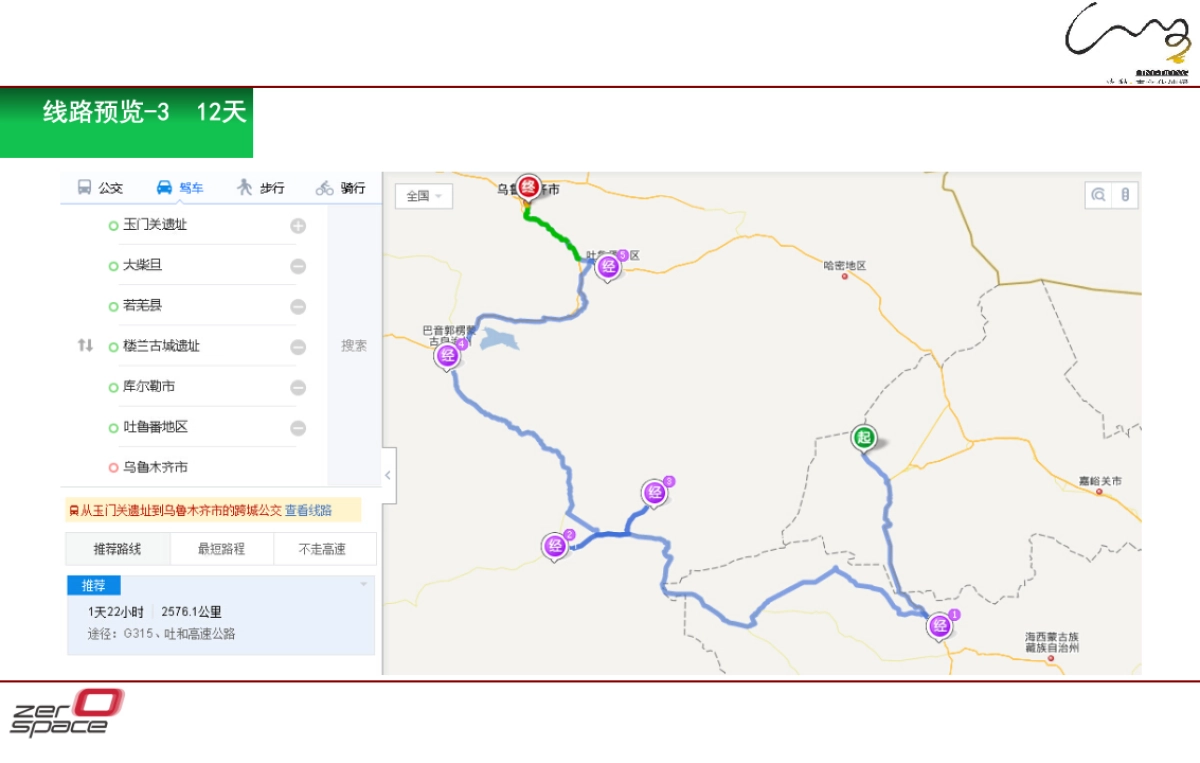Delete the 楼兰古城遗址 stop using its minus icon
The width and height of the screenshot is (1200, 763).
pos(298,347)
